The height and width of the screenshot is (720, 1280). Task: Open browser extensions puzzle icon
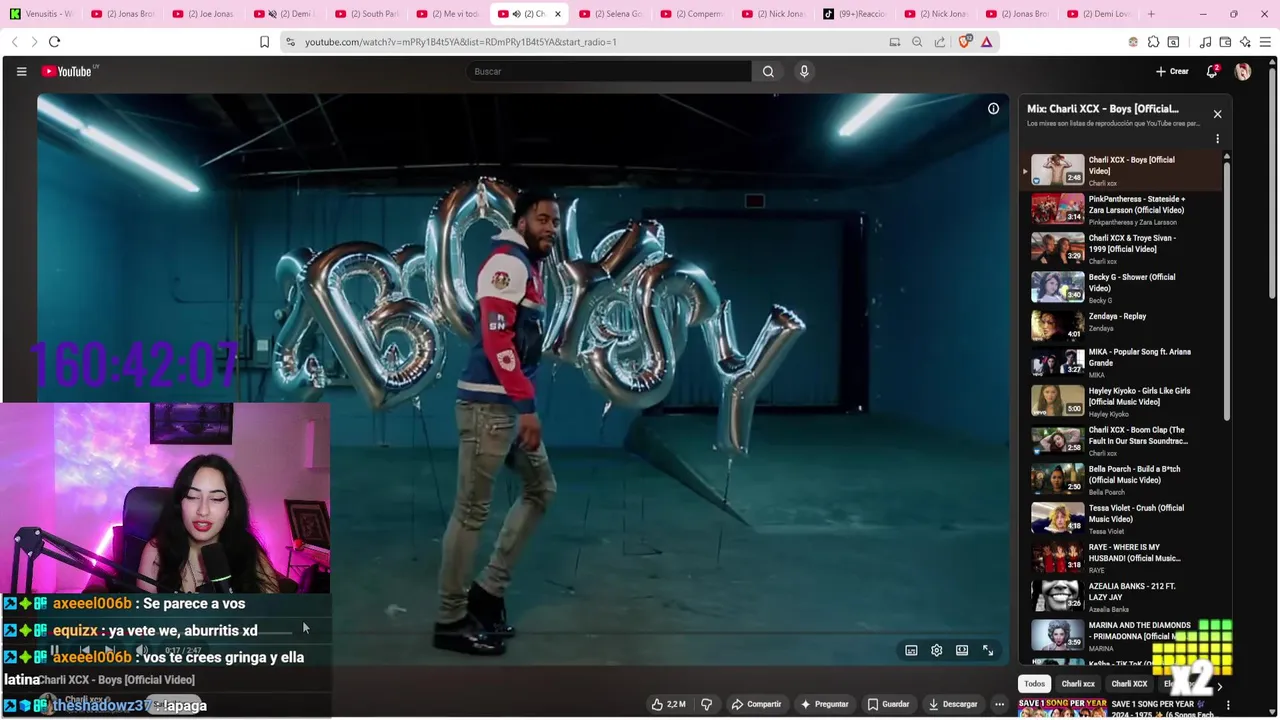point(1153,42)
